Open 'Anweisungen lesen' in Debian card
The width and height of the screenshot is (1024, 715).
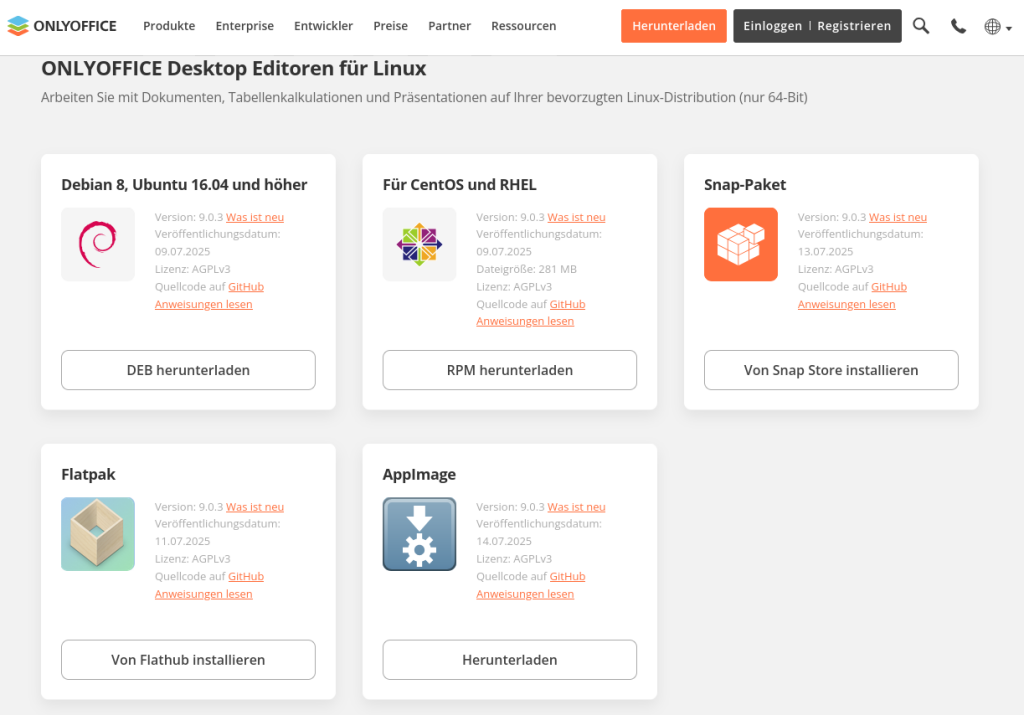pos(203,304)
